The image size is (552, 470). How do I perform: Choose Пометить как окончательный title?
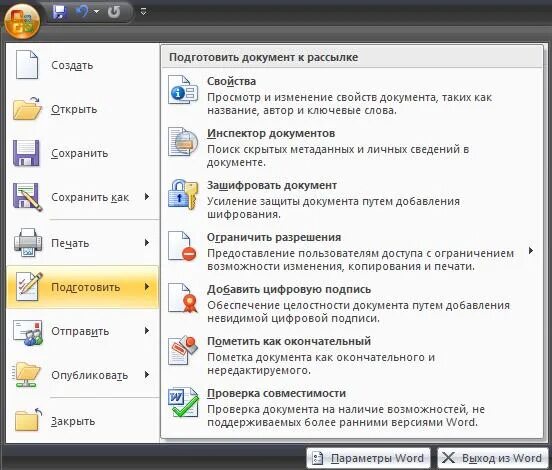(x=289, y=341)
